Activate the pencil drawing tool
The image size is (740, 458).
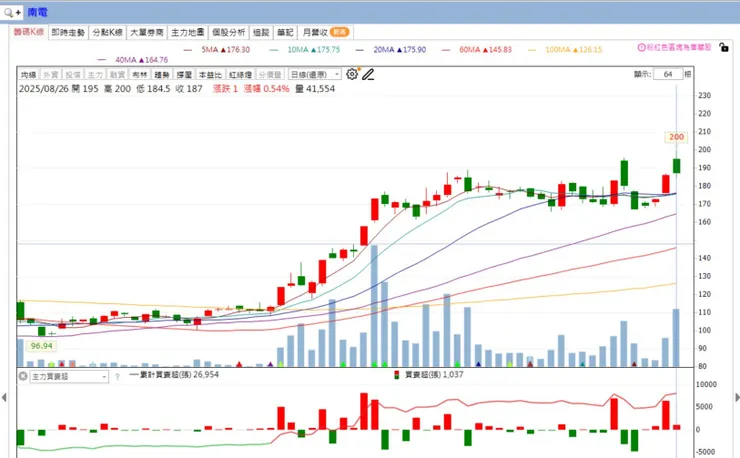(368, 74)
